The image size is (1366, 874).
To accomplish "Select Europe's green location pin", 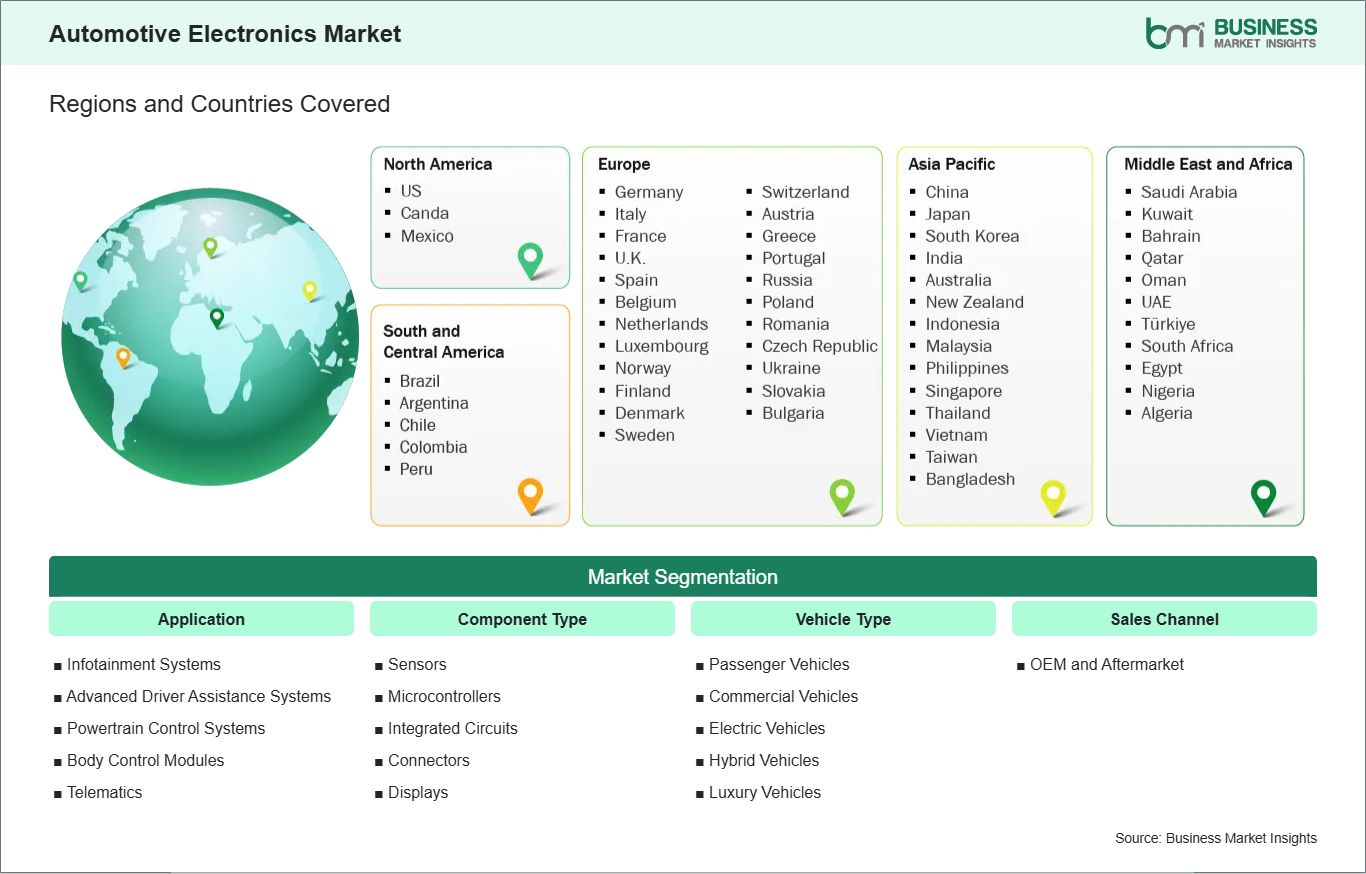I will point(843,495).
